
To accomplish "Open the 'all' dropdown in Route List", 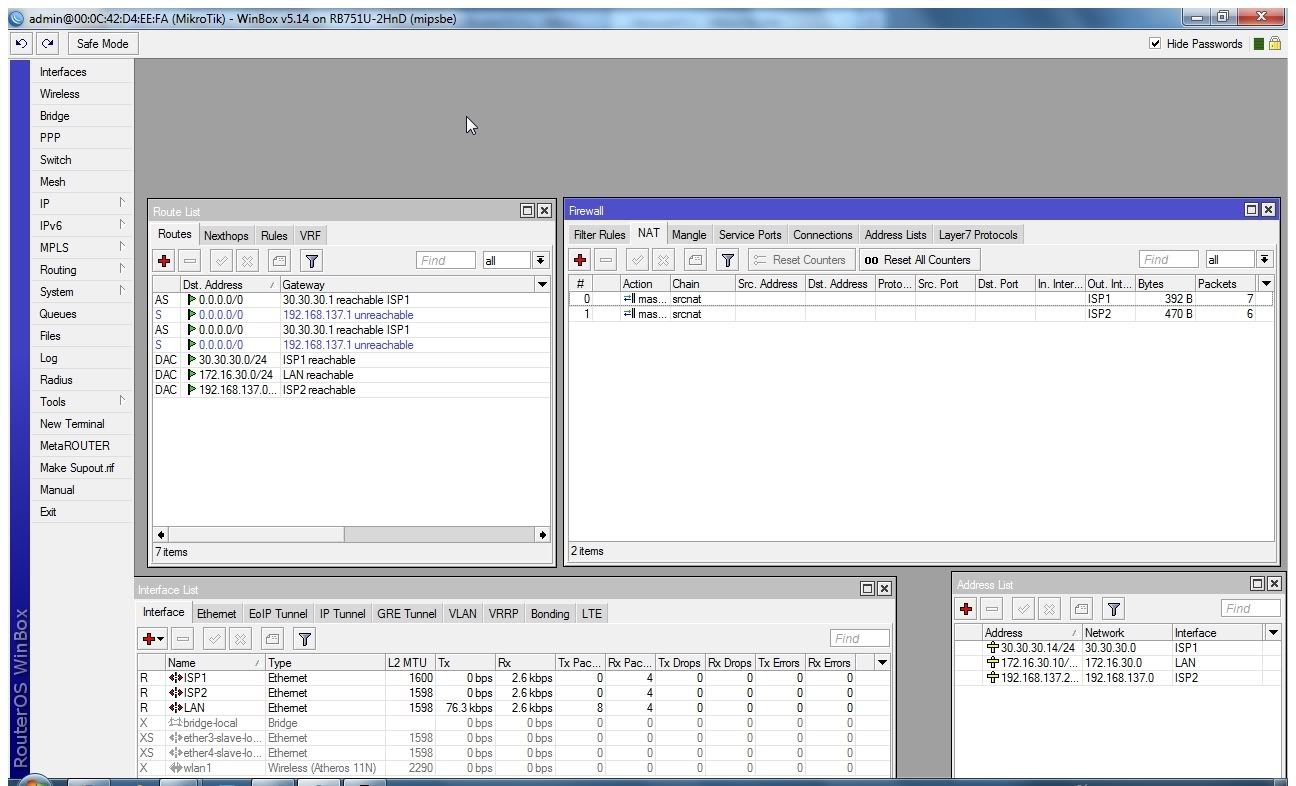I will (x=540, y=260).
